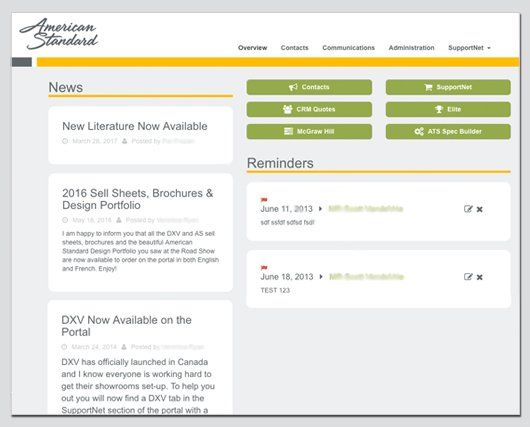Click the user icon on the May 18 post

tap(119, 220)
